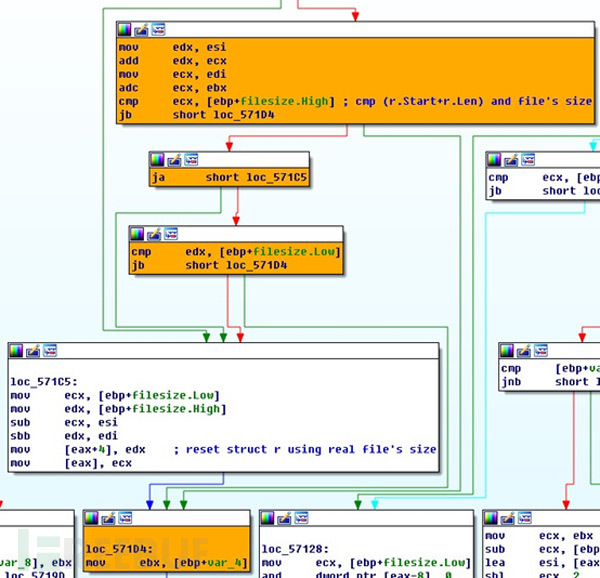
Task: Click the pencil icon on the 'ja short loc_571C5' block
Action: (x=174, y=160)
